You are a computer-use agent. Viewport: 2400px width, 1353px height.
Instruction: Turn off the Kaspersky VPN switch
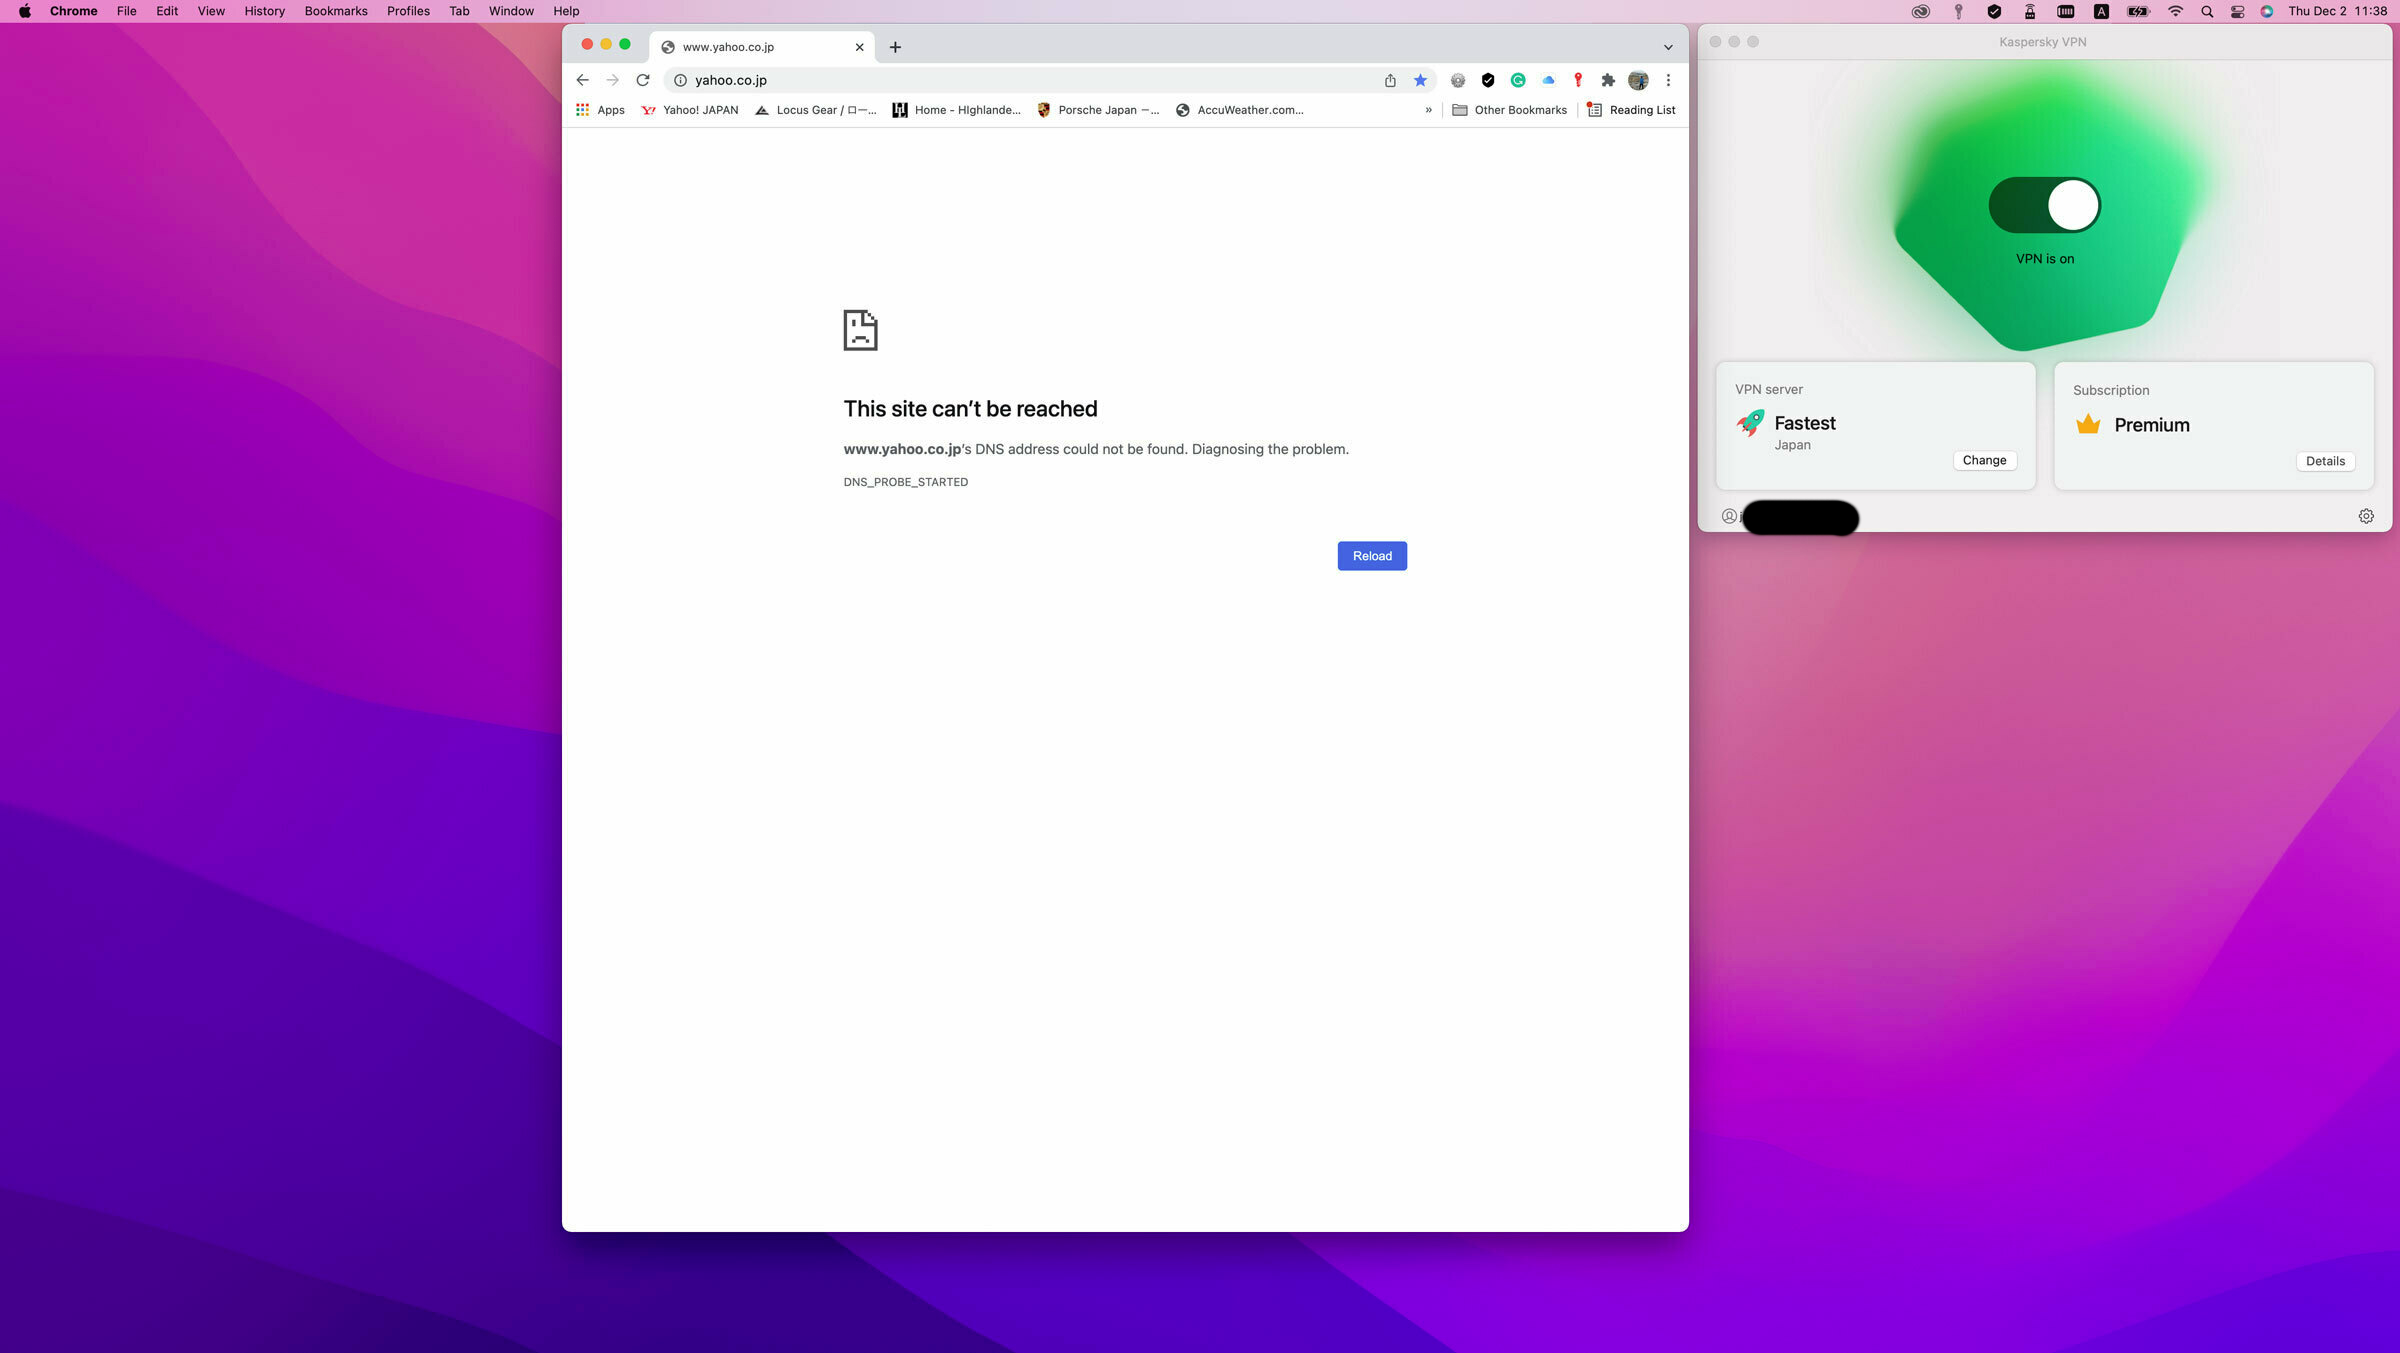coord(2044,205)
